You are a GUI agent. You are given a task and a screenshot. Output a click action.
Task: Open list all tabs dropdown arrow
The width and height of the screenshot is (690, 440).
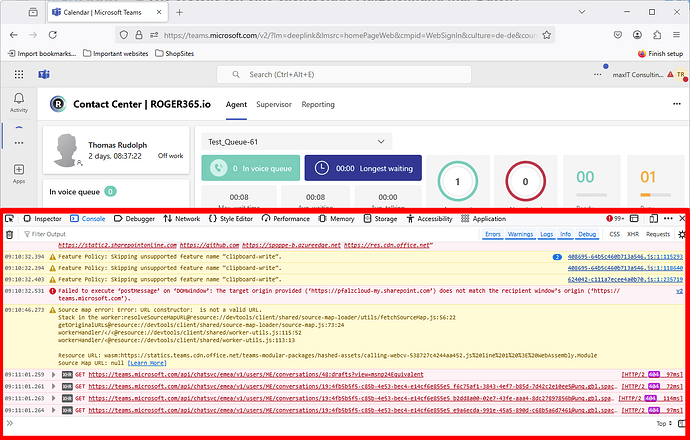582,12
